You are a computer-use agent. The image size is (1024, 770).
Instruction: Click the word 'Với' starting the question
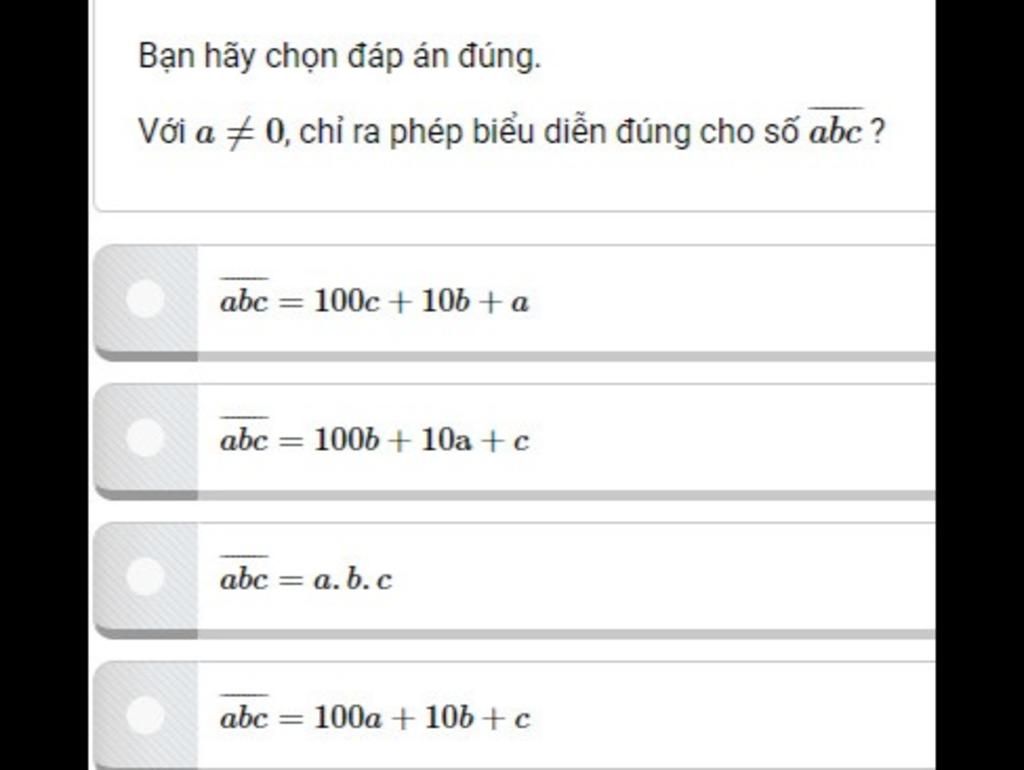[x=163, y=132]
